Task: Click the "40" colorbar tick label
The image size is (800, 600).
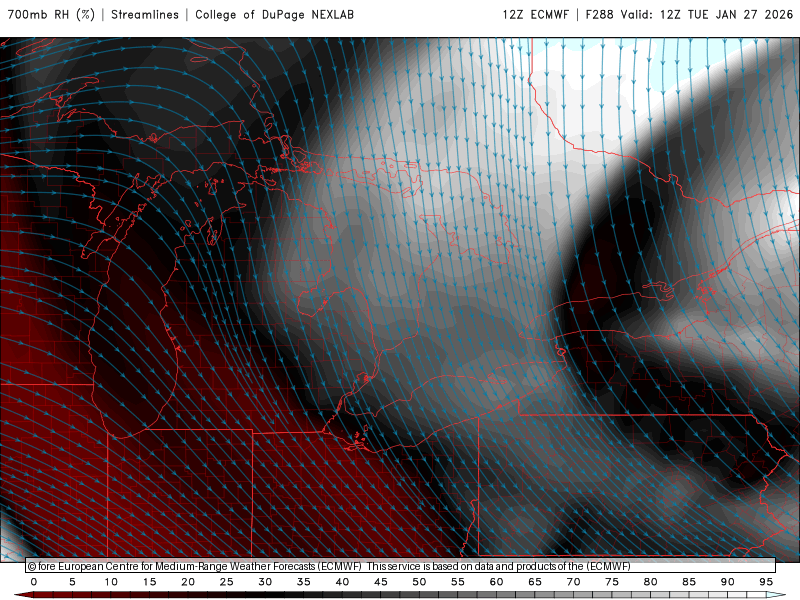Action: pos(342,582)
